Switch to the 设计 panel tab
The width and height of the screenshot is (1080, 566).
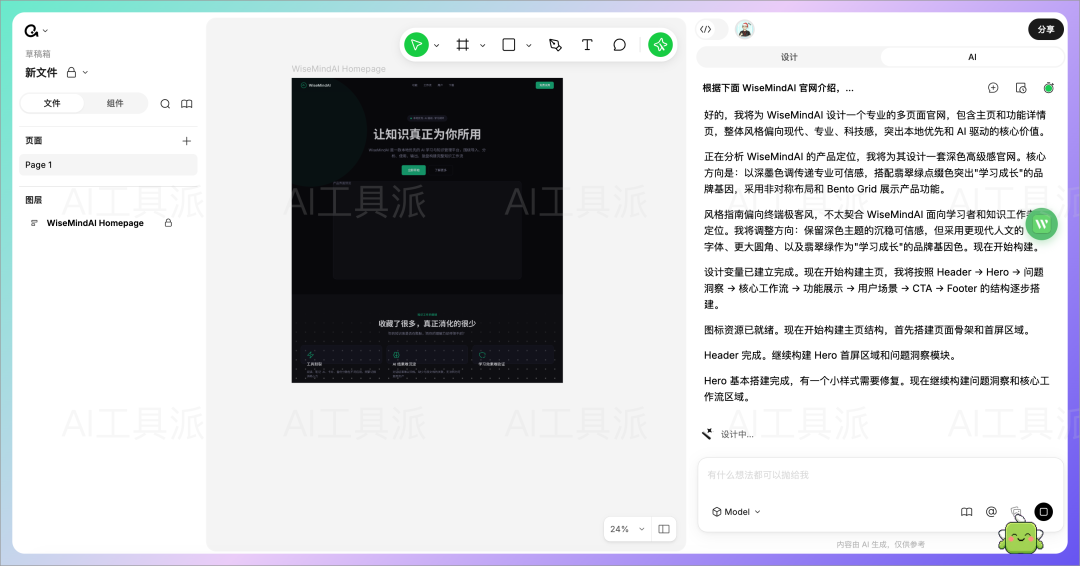pyautogui.click(x=789, y=57)
